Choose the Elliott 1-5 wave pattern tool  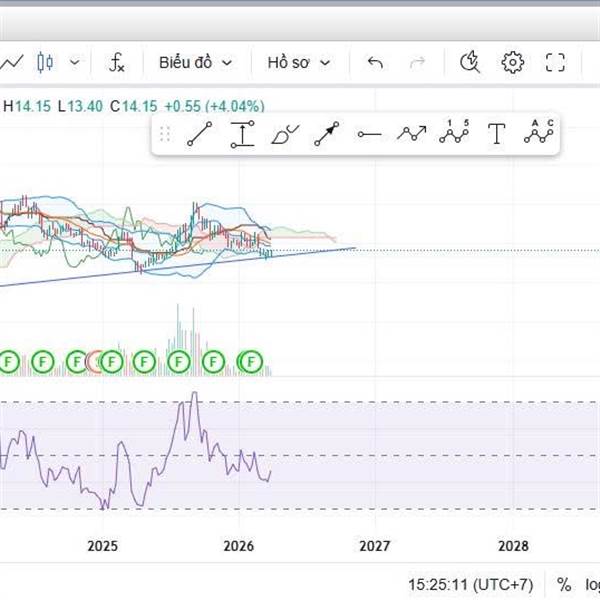pyautogui.click(x=453, y=133)
